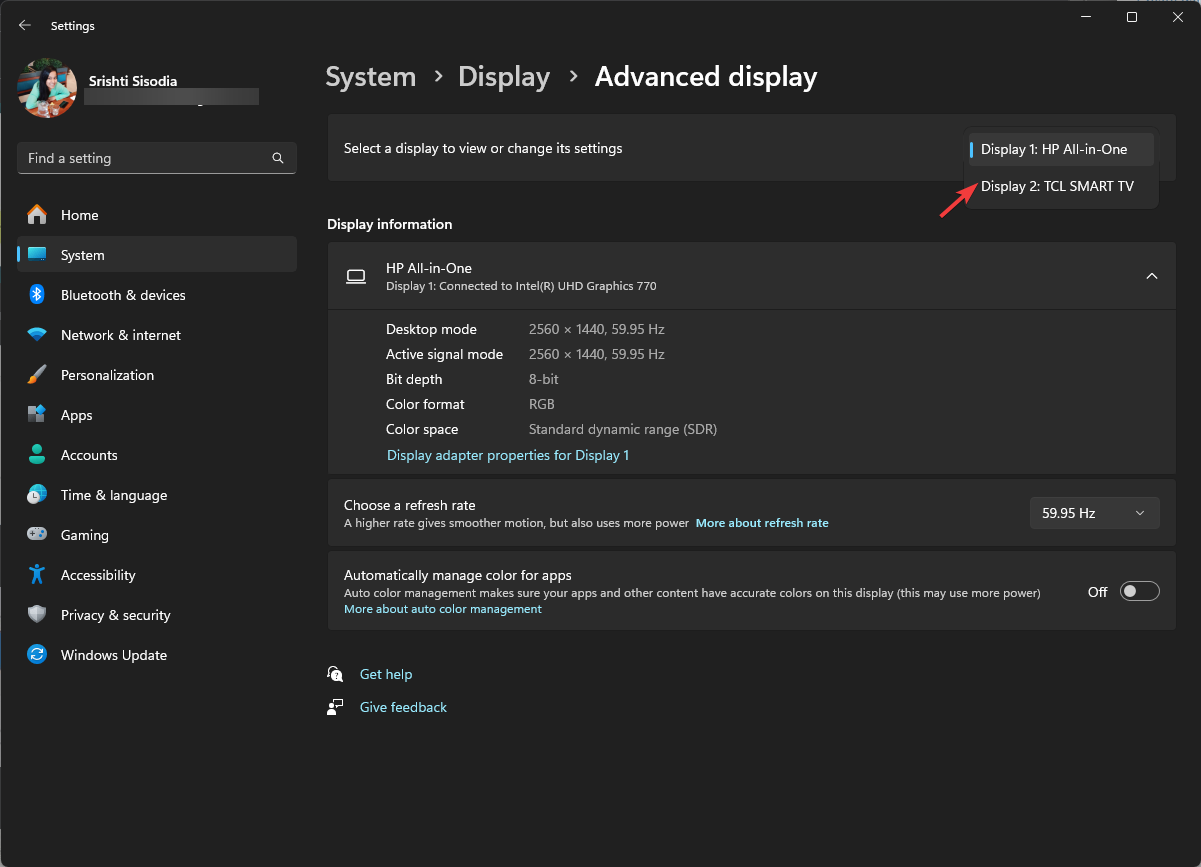Open the 59.95 Hz refresh rate dropdown
This screenshot has width=1201, height=867.
coord(1094,513)
